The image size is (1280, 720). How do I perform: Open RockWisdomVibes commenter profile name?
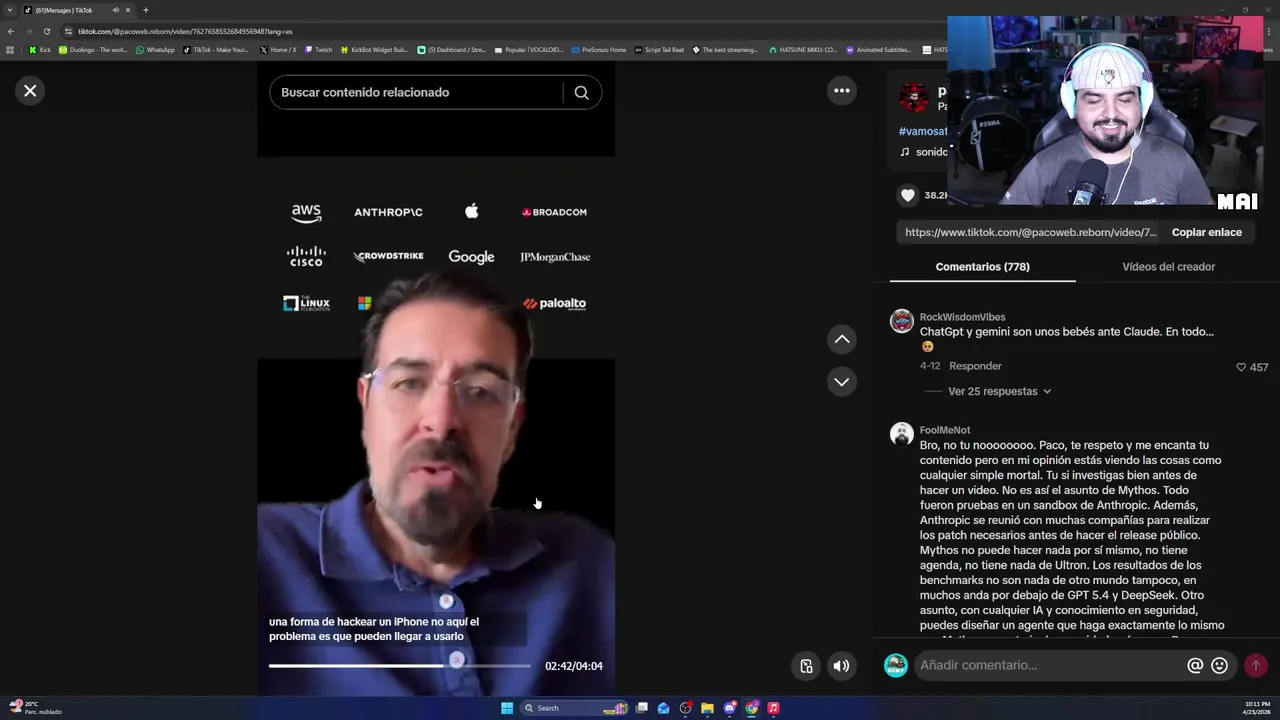pos(962,317)
